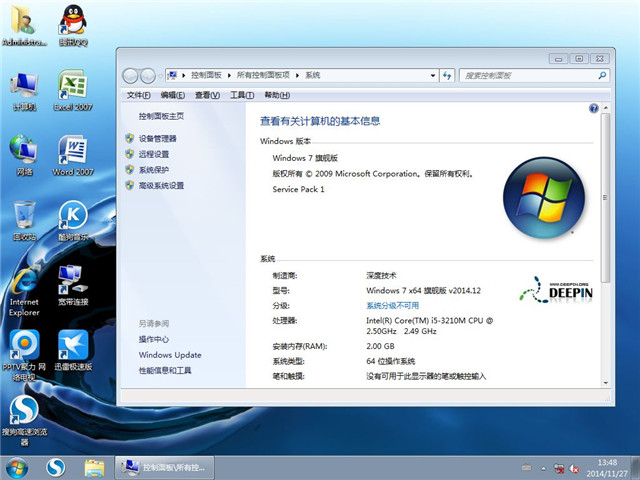Click the Windows Start orb
The width and height of the screenshot is (640, 480).
click(x=17, y=468)
